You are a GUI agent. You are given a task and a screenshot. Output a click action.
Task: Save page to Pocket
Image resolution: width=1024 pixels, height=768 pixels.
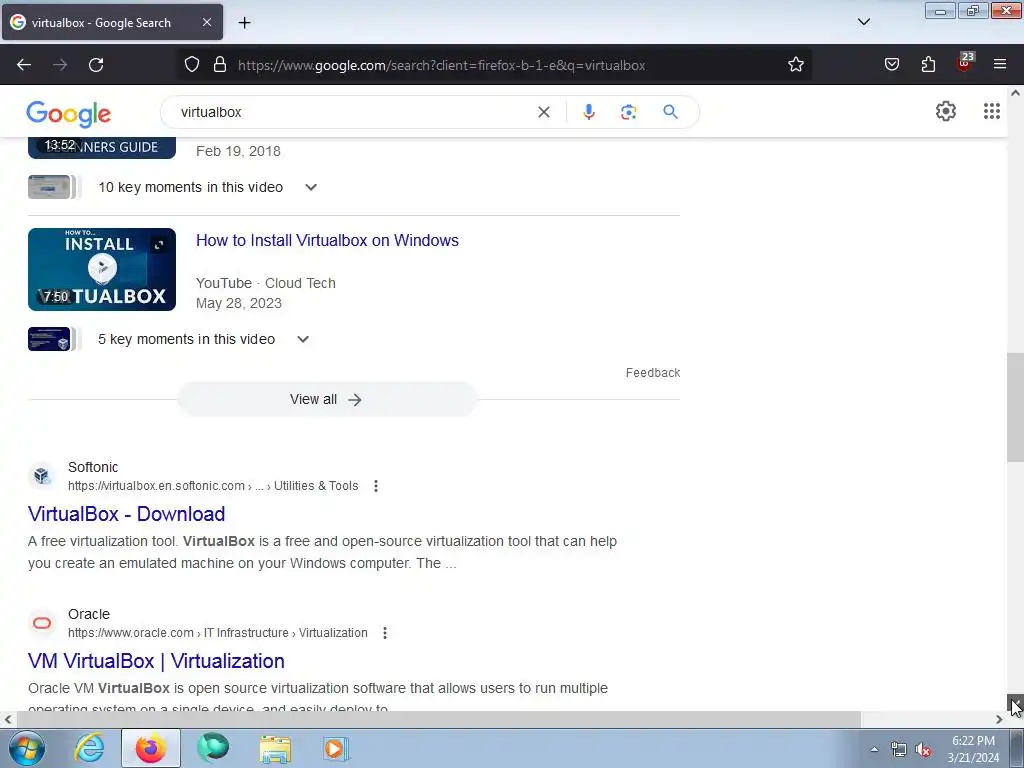[891, 65]
